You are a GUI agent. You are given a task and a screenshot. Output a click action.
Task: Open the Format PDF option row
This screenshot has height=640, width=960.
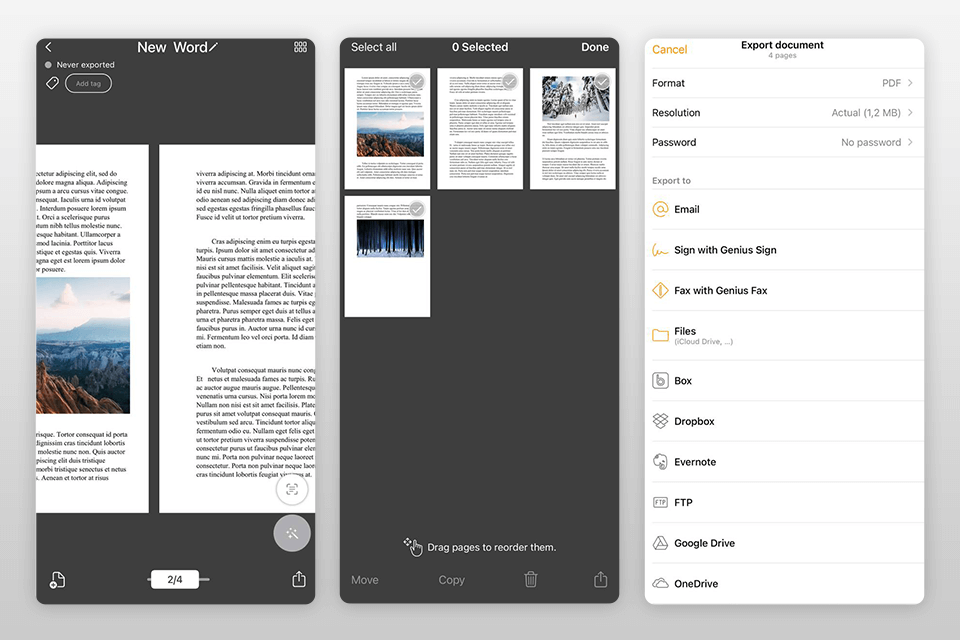[x=784, y=83]
